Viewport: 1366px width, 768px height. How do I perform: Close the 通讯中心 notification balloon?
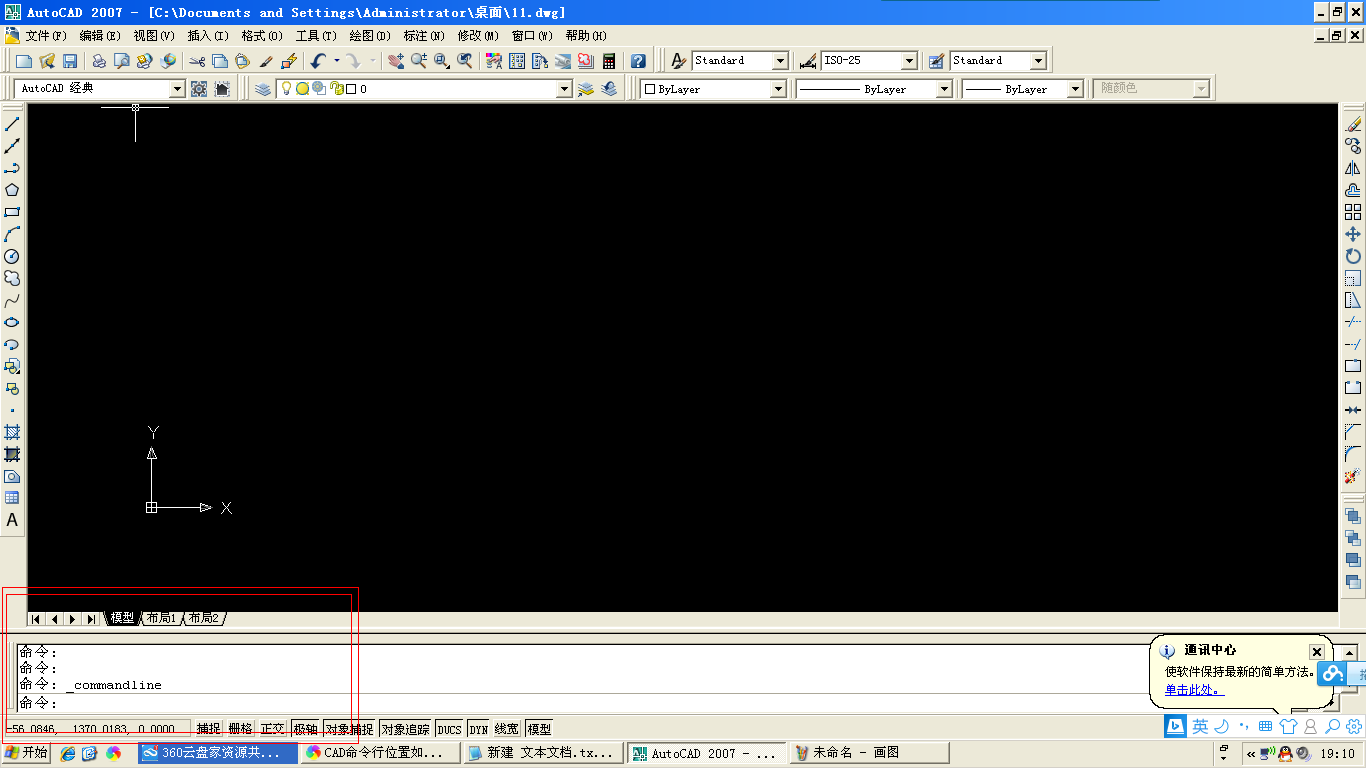(x=1317, y=652)
